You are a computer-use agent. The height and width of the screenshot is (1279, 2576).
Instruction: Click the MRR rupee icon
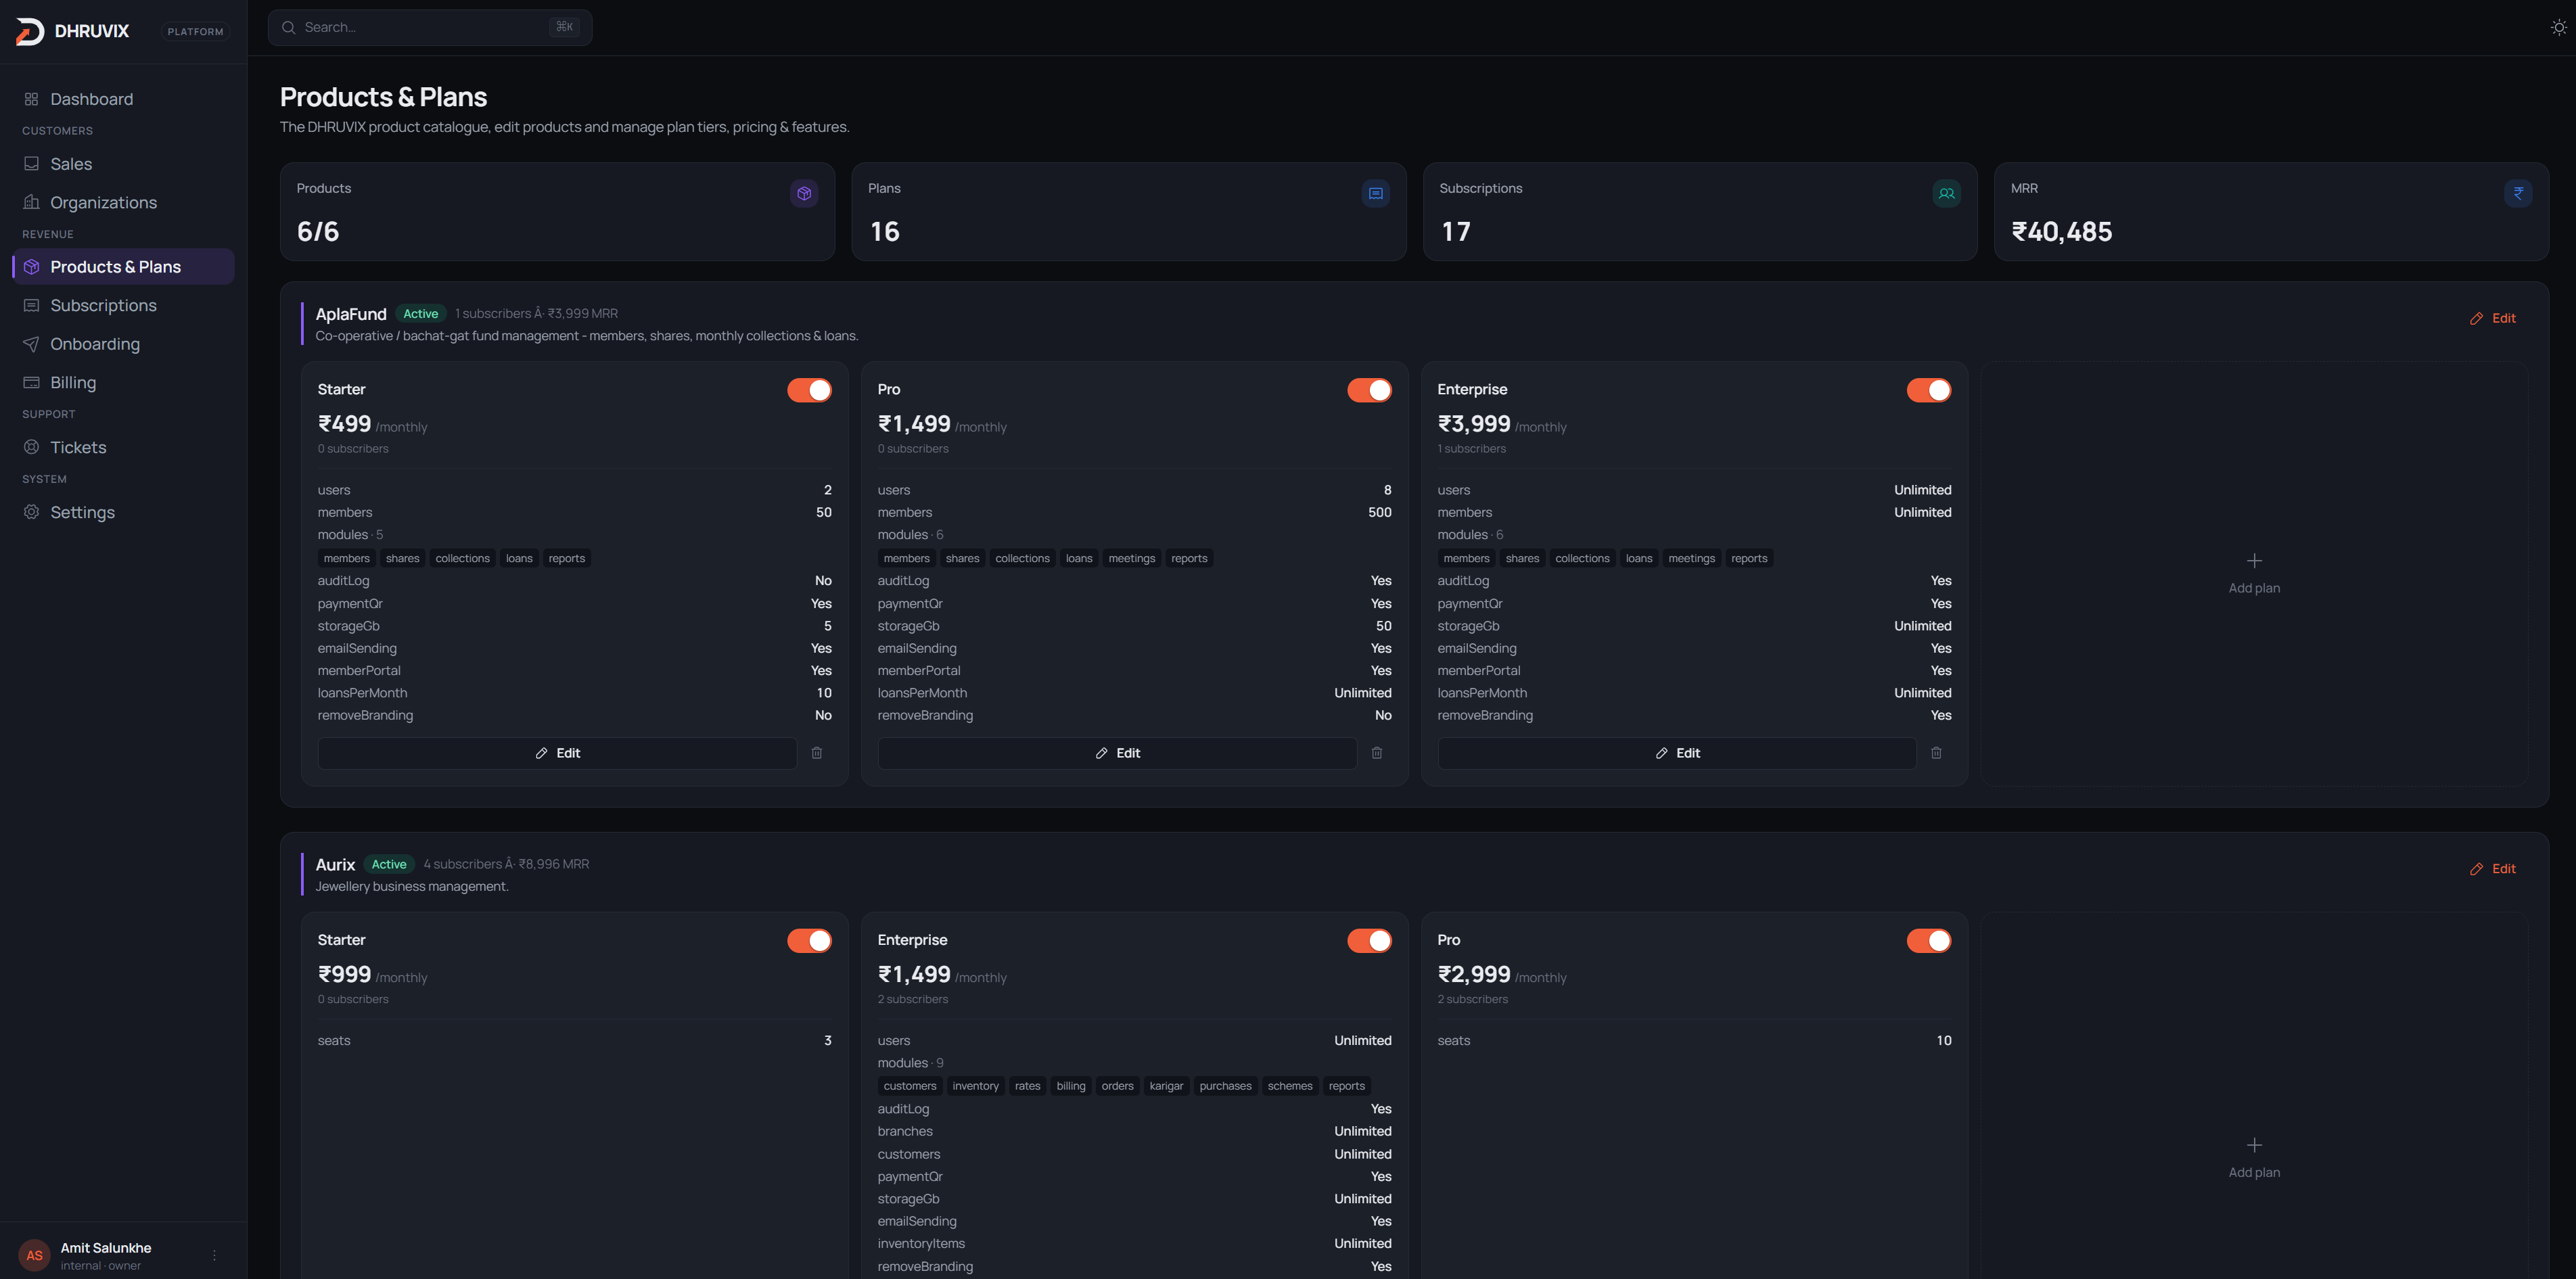[x=2518, y=193]
